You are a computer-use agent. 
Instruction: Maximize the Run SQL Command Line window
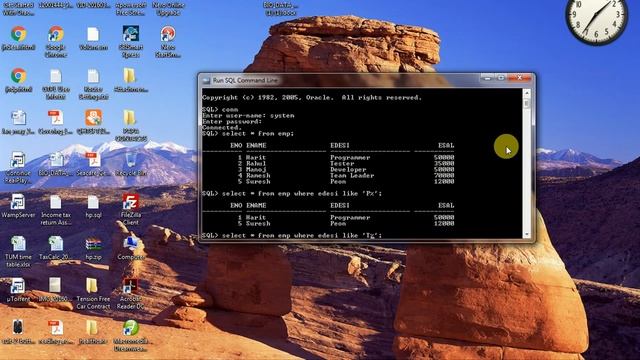click(x=500, y=78)
